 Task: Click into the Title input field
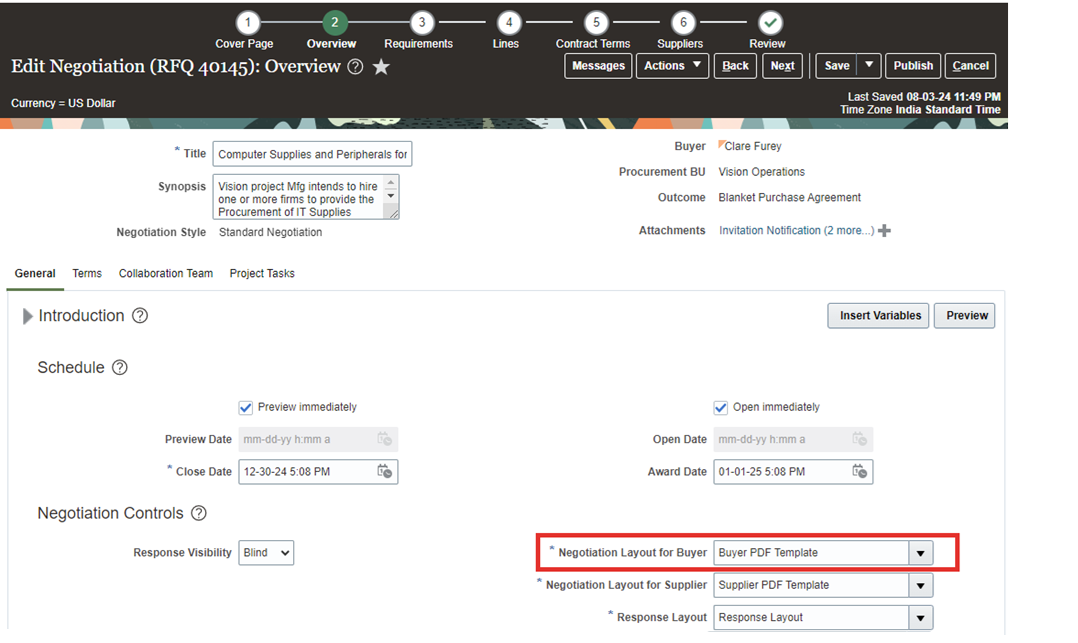click(x=313, y=154)
